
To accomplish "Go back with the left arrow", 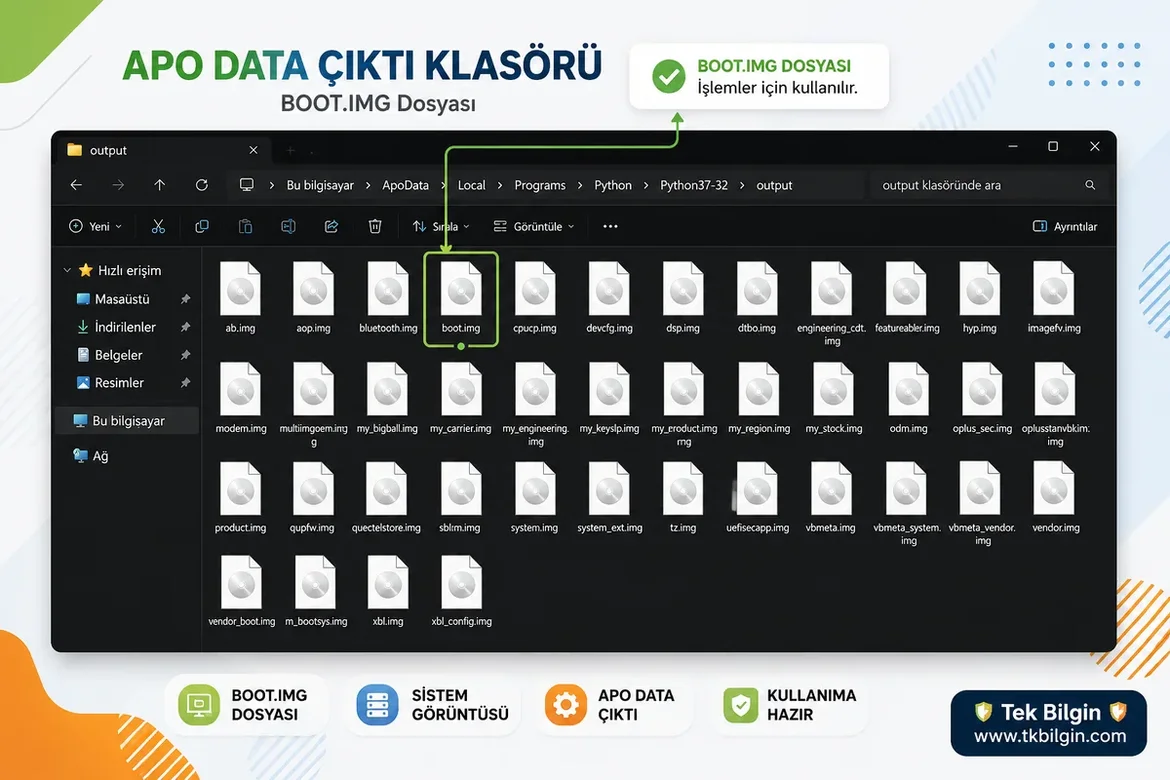I will tap(76, 184).
